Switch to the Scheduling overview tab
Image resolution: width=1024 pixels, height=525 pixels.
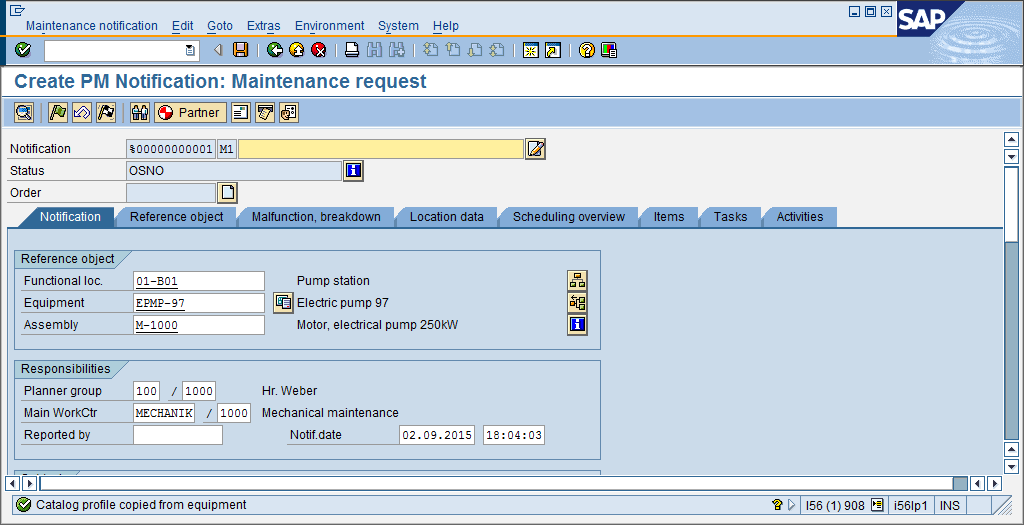click(x=569, y=217)
